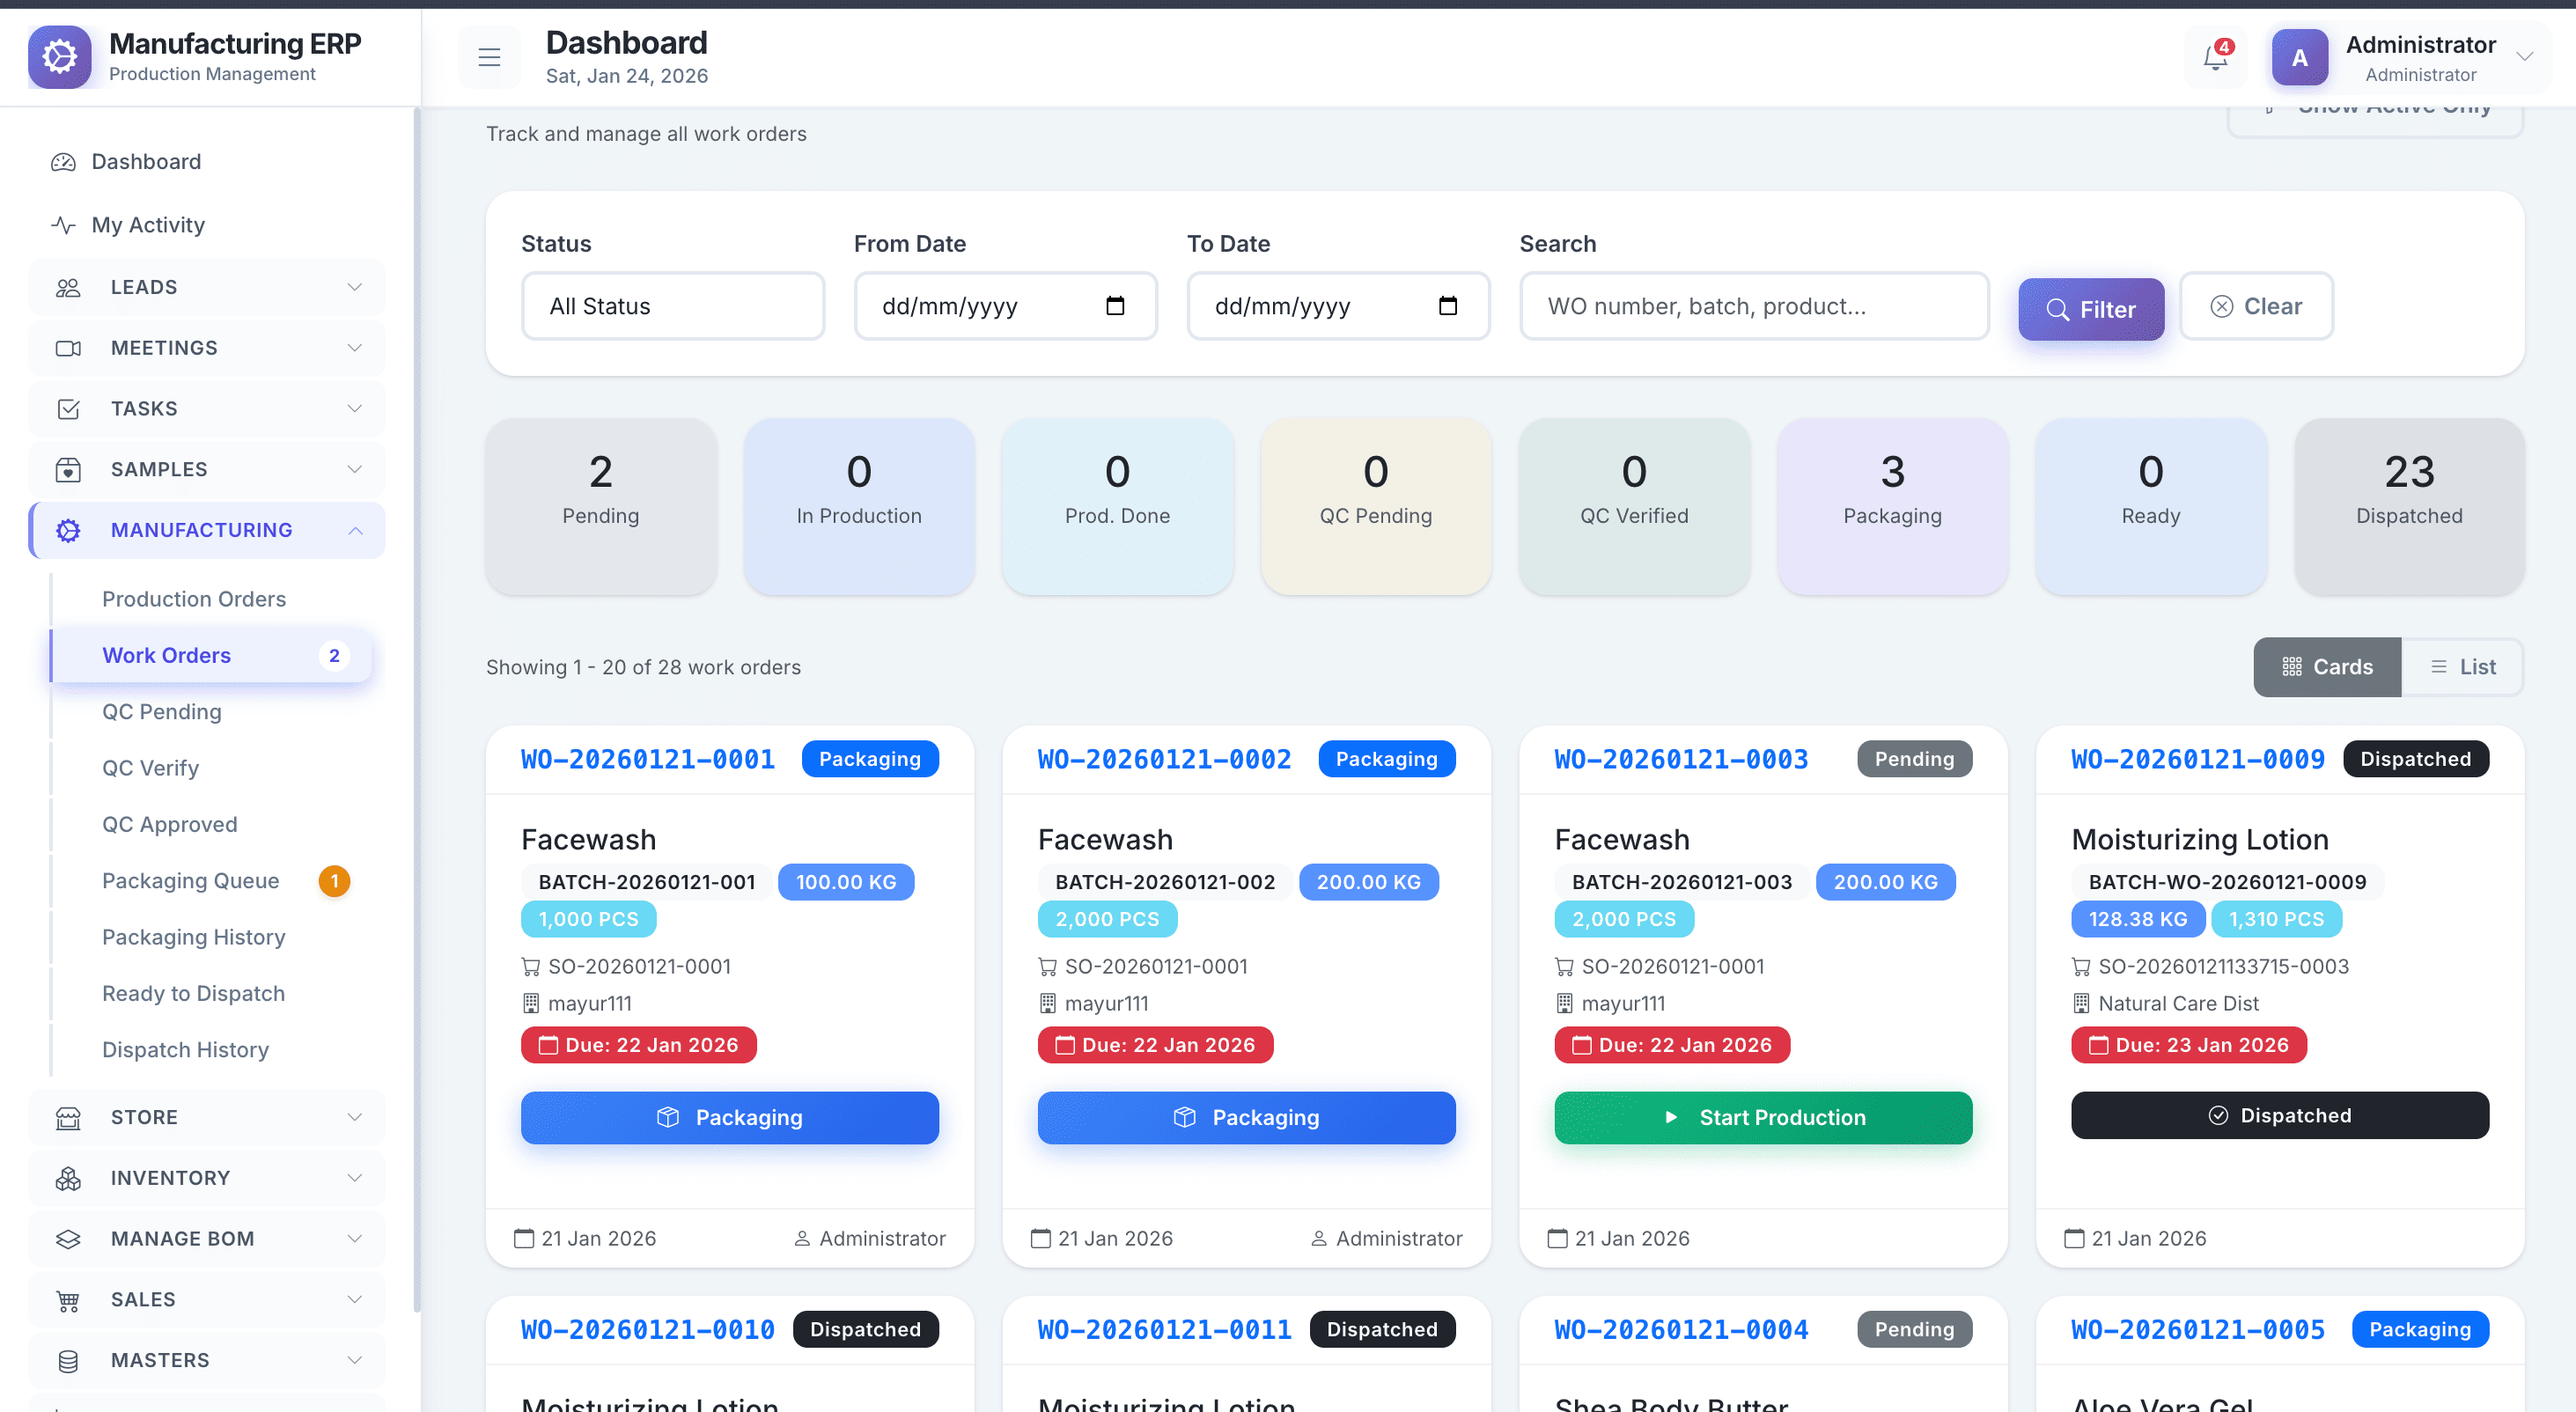Open calendar picker in To Date field
2576x1412 pixels.
click(x=1447, y=306)
